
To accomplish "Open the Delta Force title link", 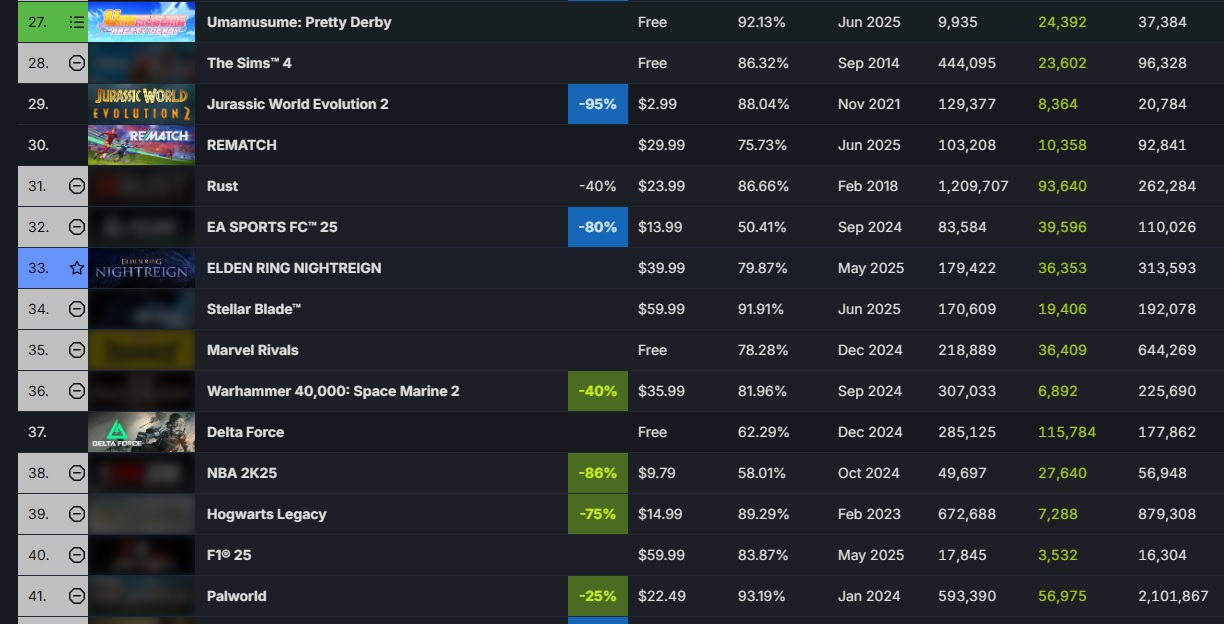I will click(245, 432).
